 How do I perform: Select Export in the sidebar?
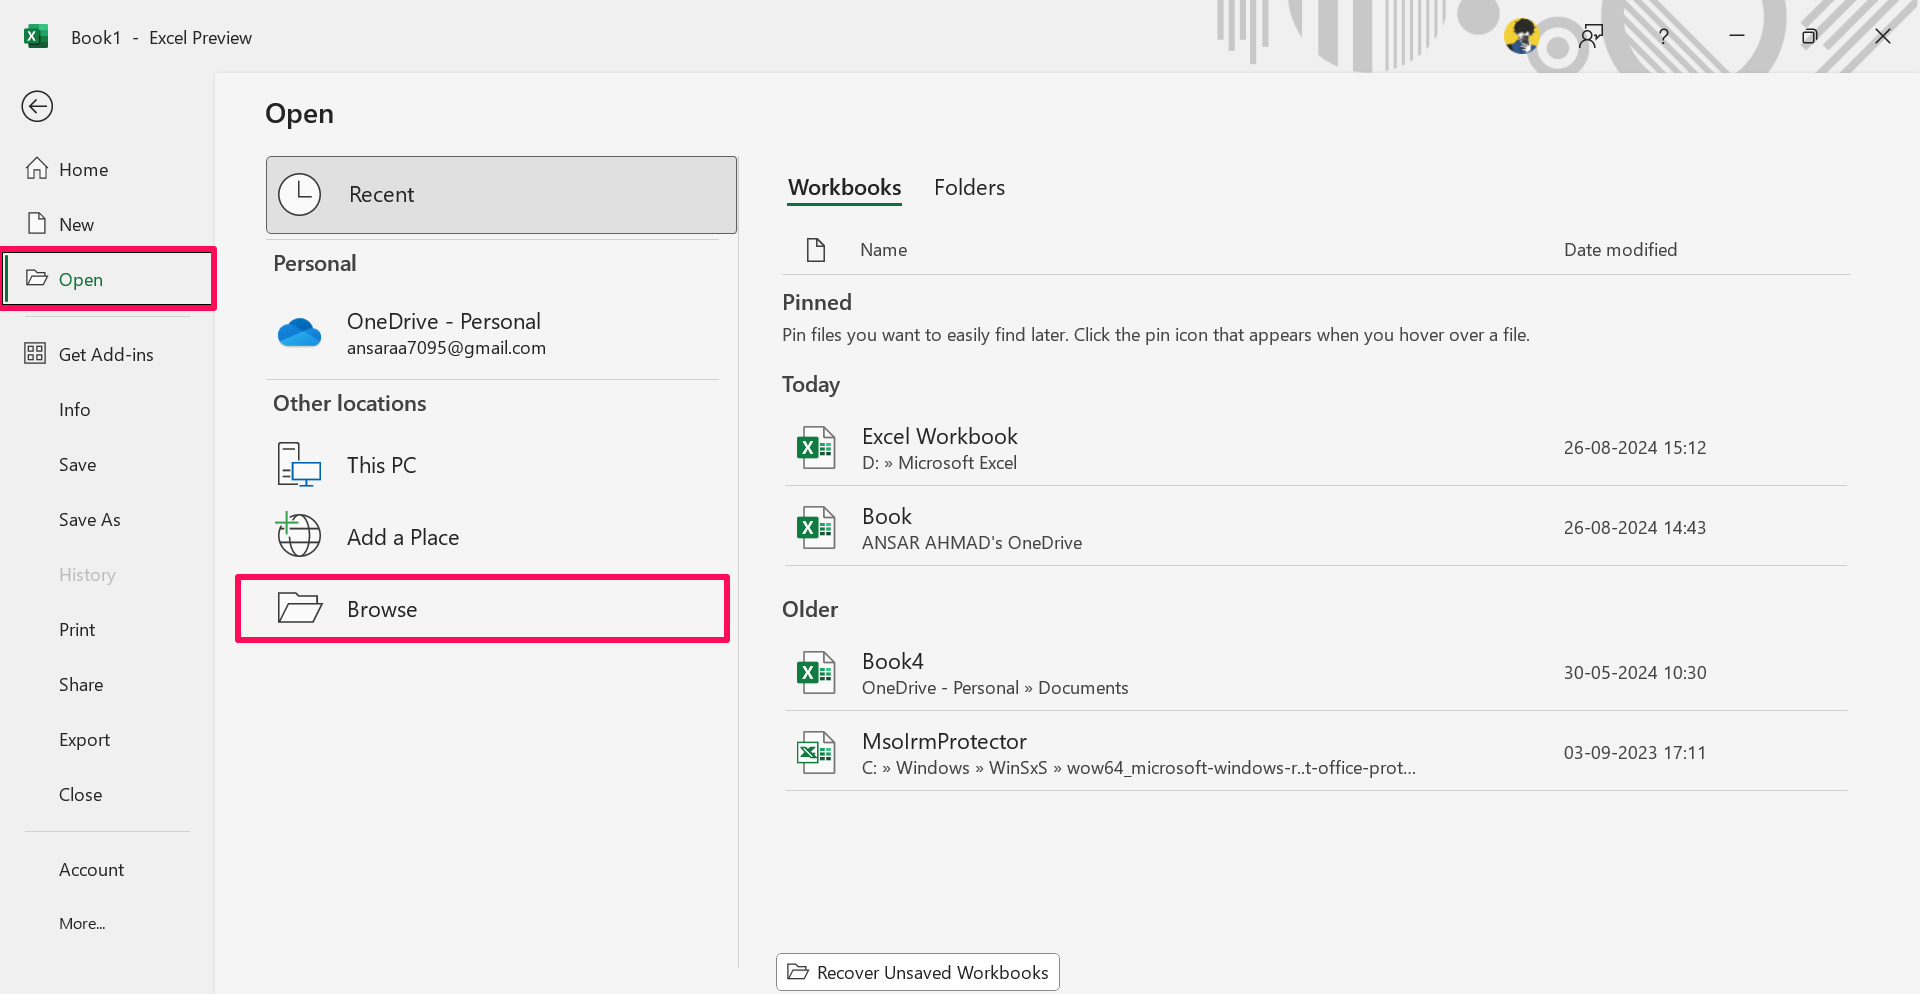(x=85, y=739)
